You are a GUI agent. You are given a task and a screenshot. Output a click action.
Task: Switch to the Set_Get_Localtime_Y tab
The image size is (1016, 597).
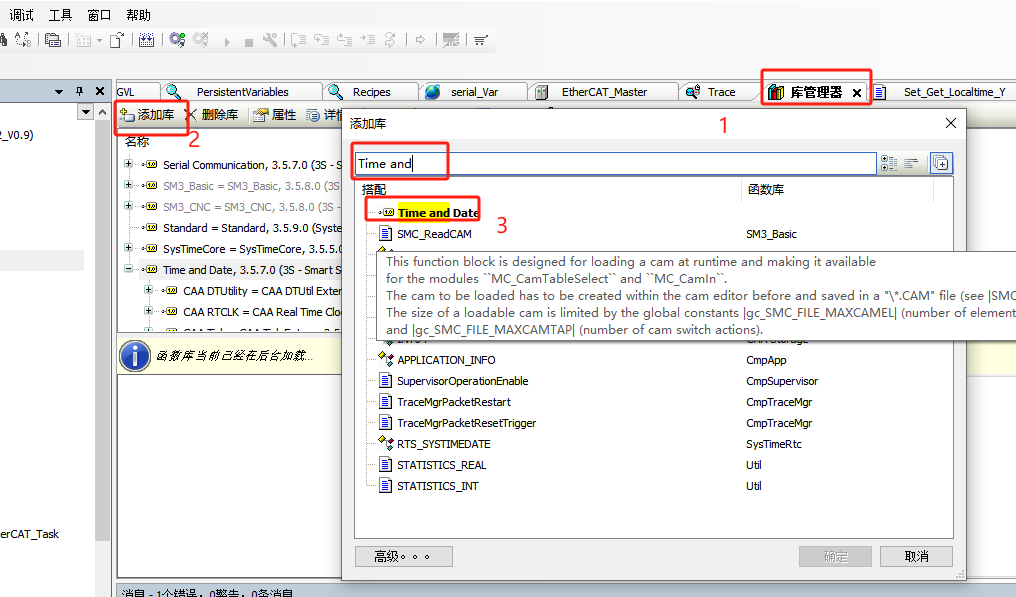click(x=954, y=92)
